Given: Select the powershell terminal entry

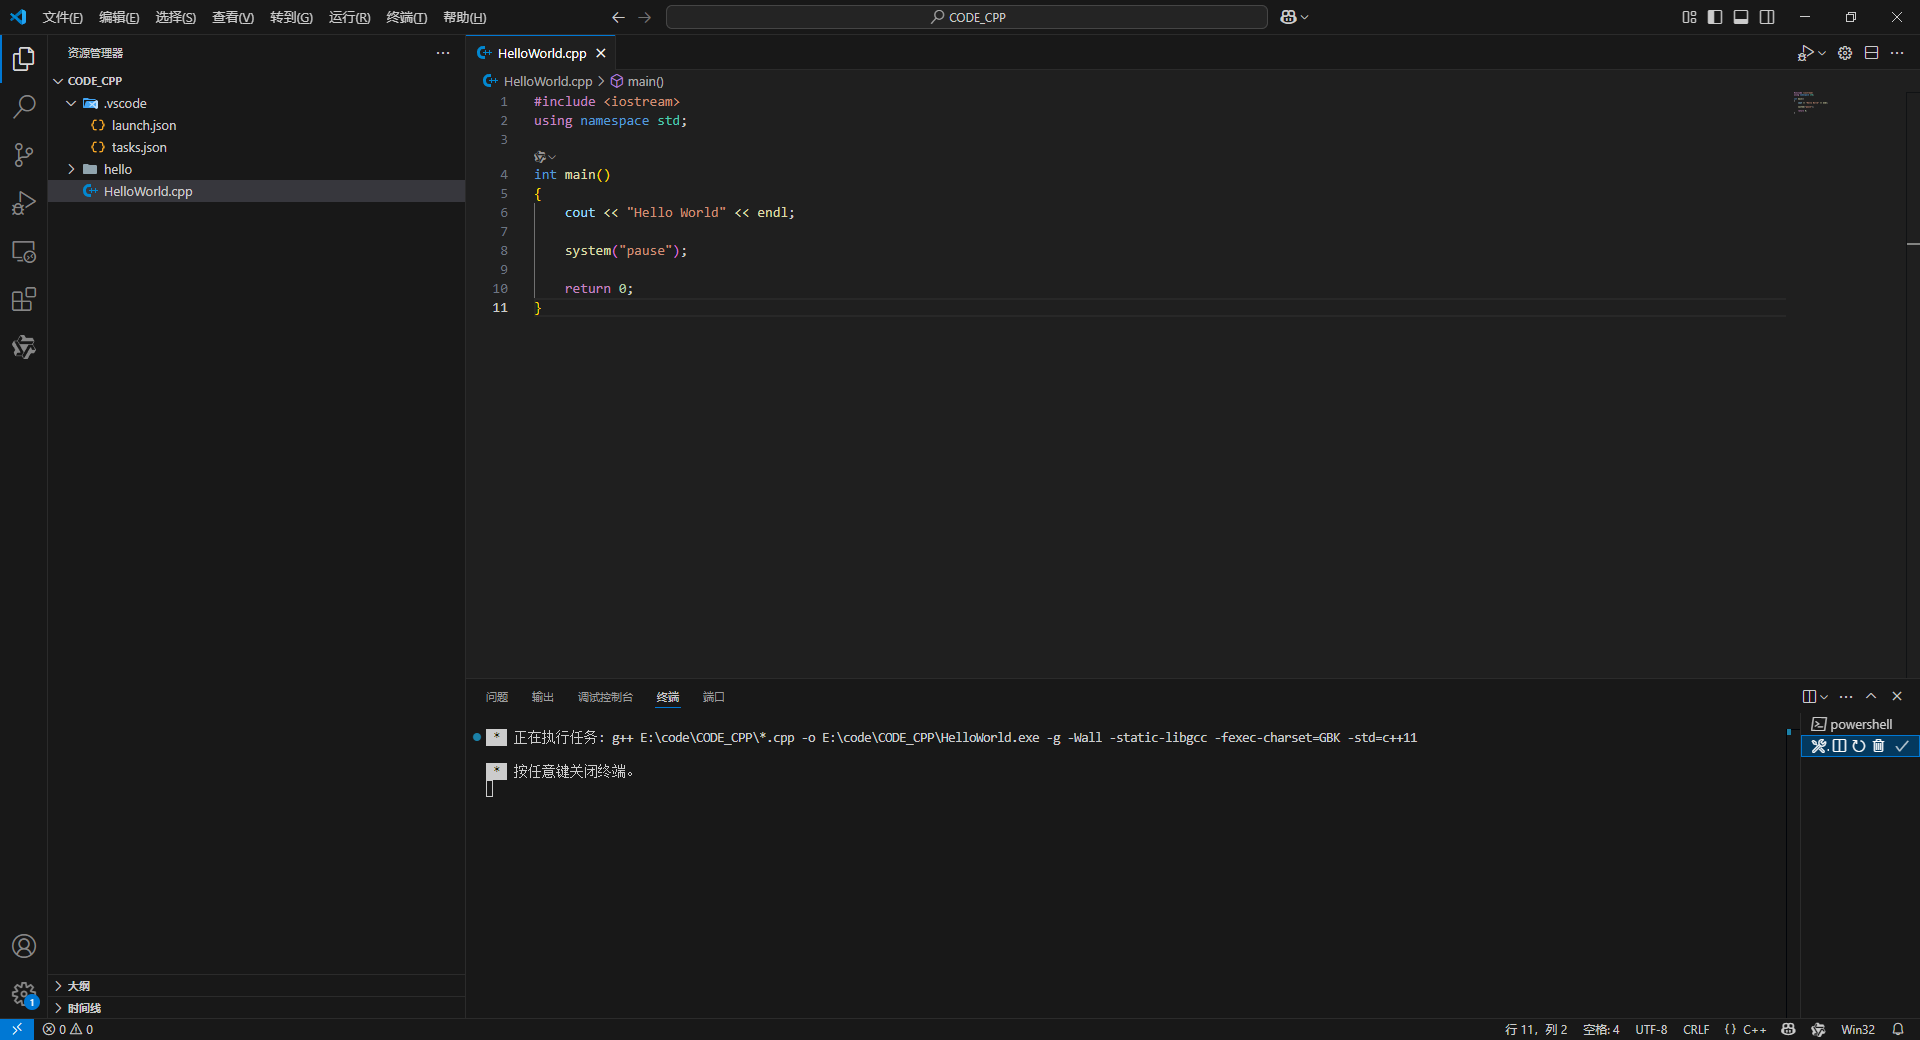Looking at the screenshot, I should point(1860,724).
